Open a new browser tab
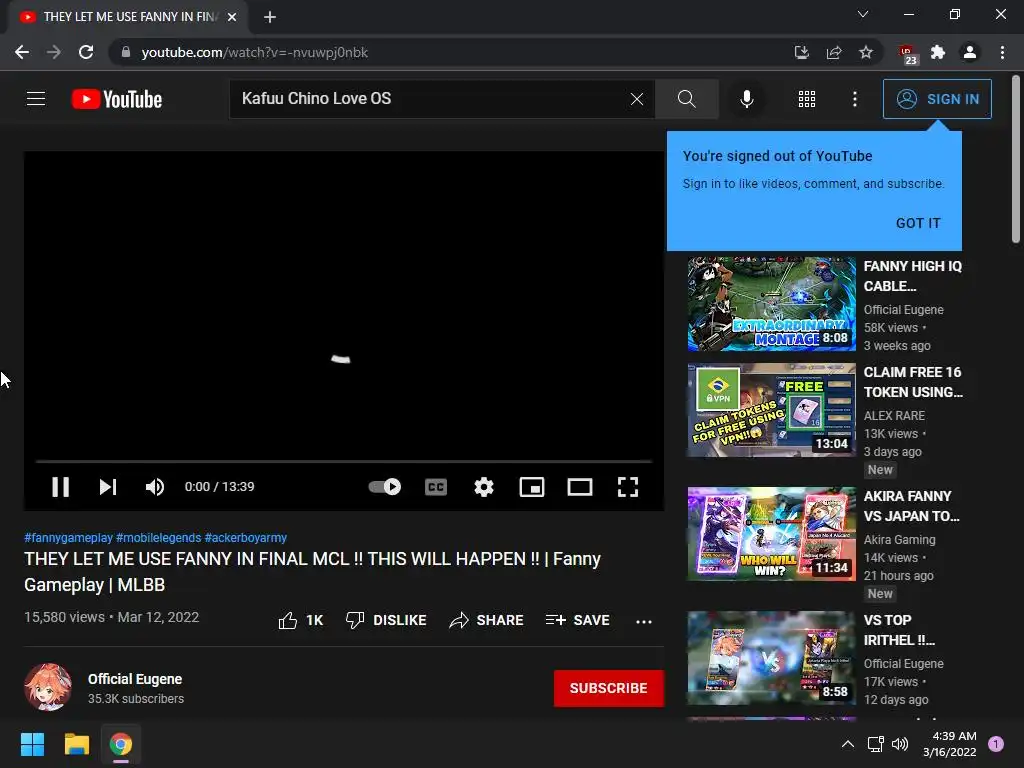Viewport: 1024px width, 768px height. tap(270, 17)
